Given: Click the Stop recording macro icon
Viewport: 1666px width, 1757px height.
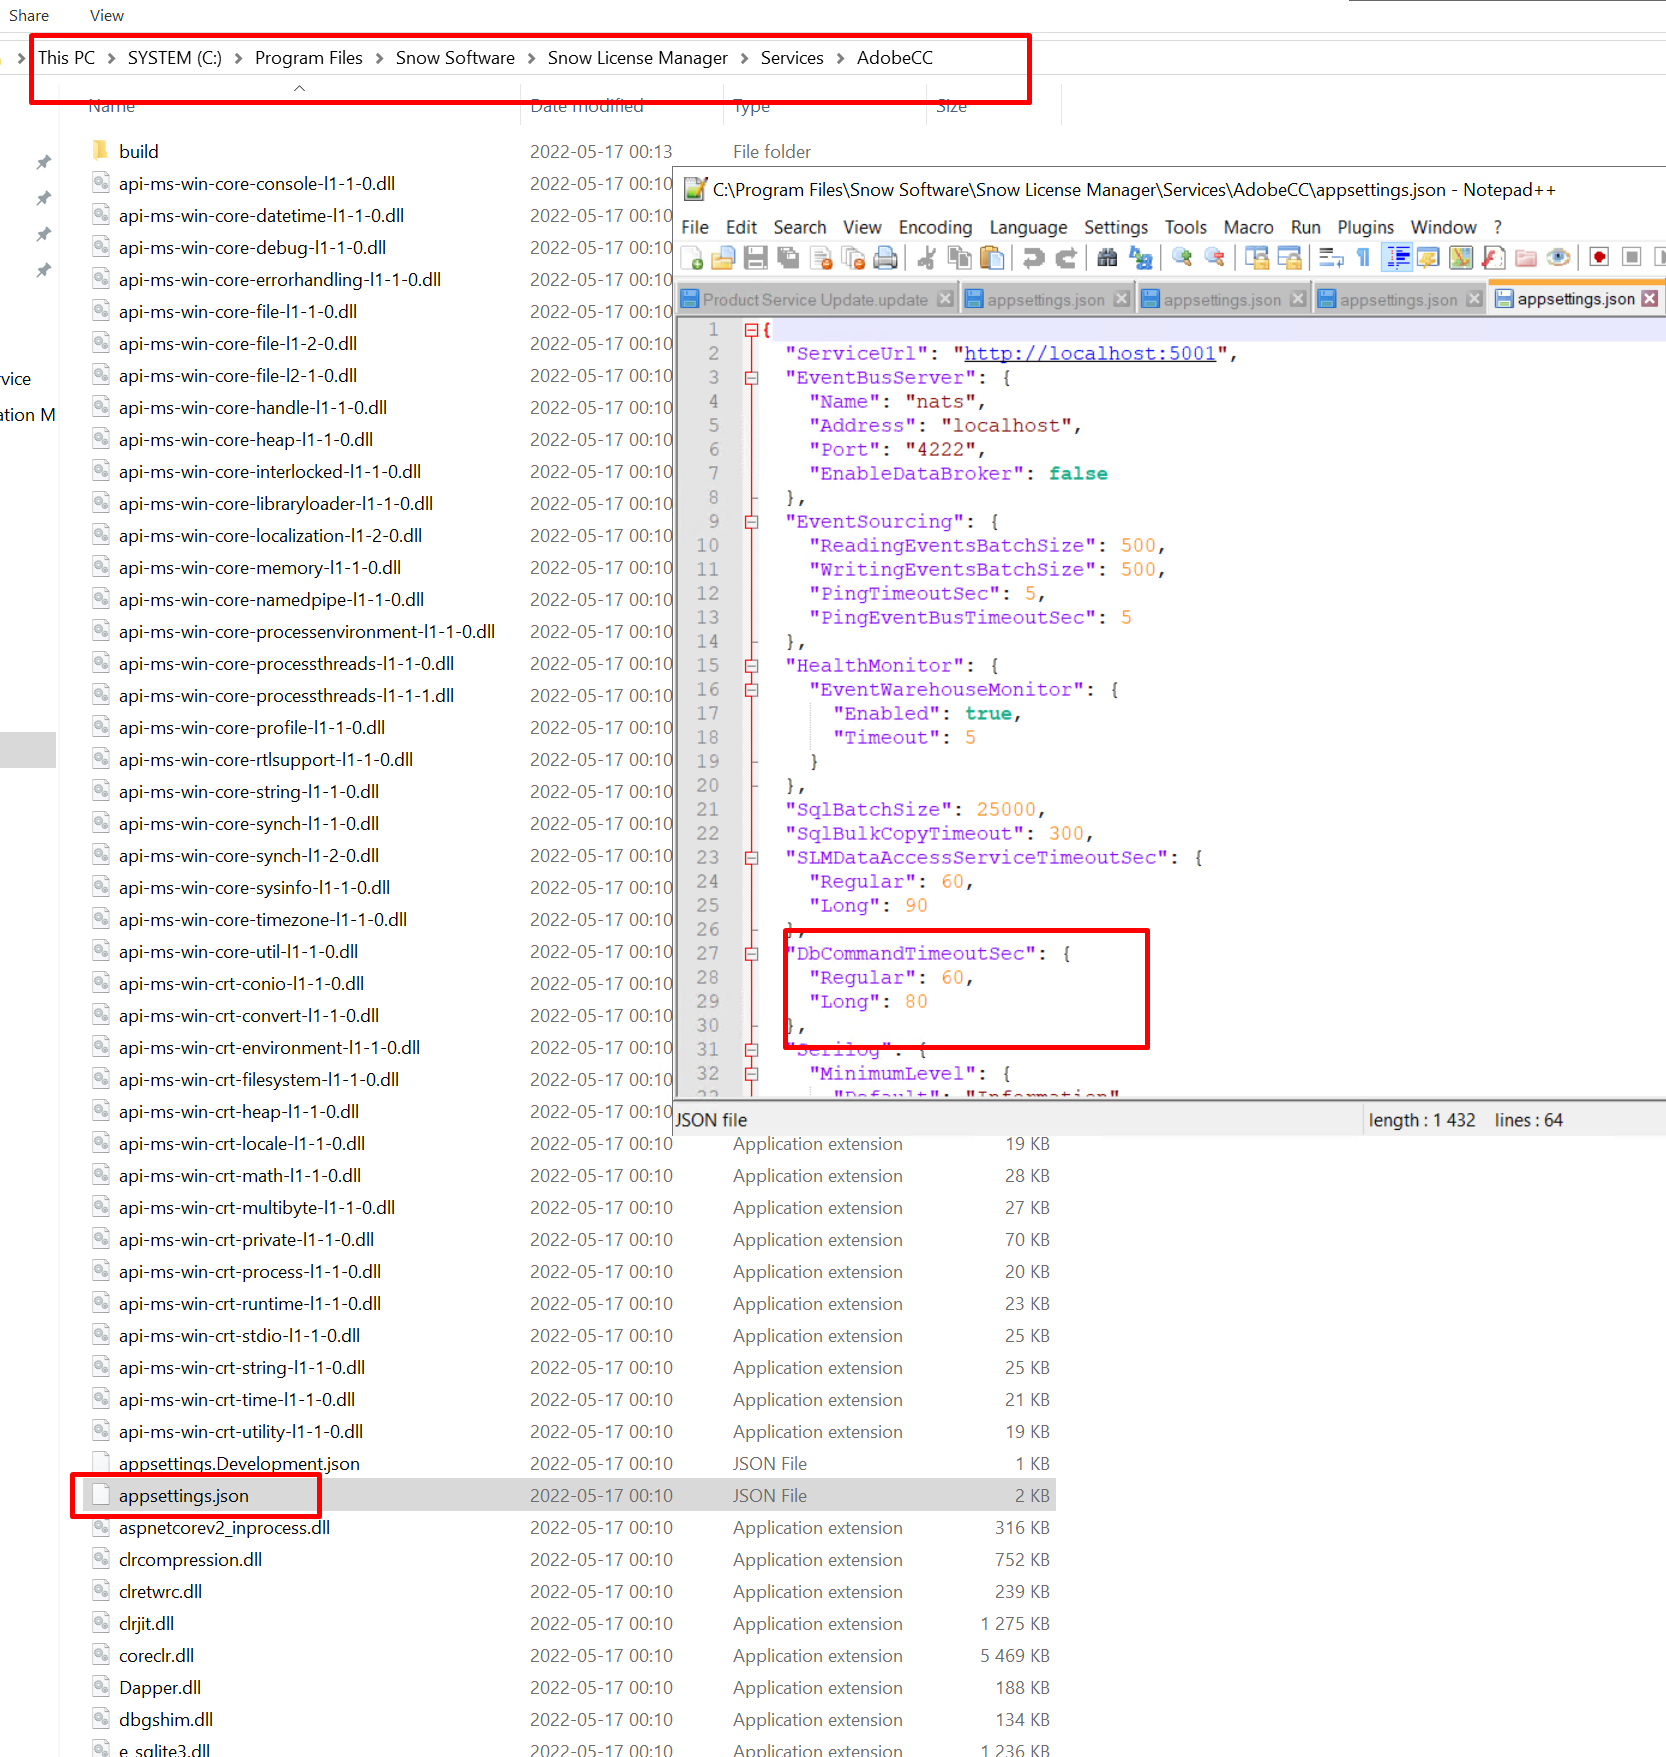Looking at the screenshot, I should pyautogui.click(x=1631, y=258).
